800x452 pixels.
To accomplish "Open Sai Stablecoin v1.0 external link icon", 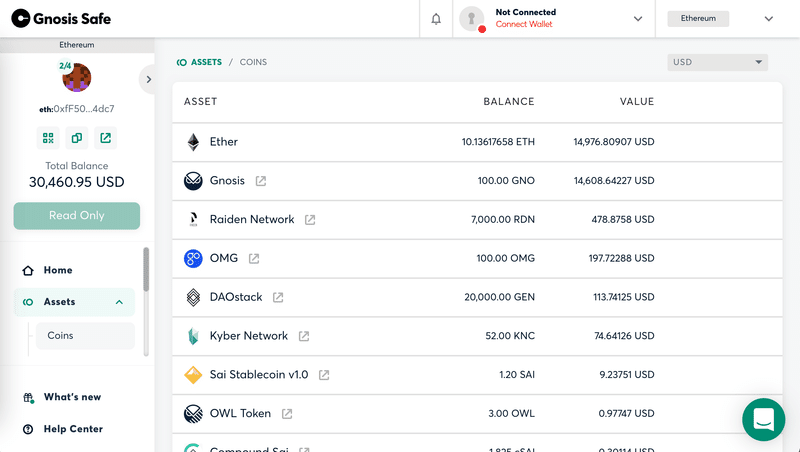I will click(x=324, y=374).
